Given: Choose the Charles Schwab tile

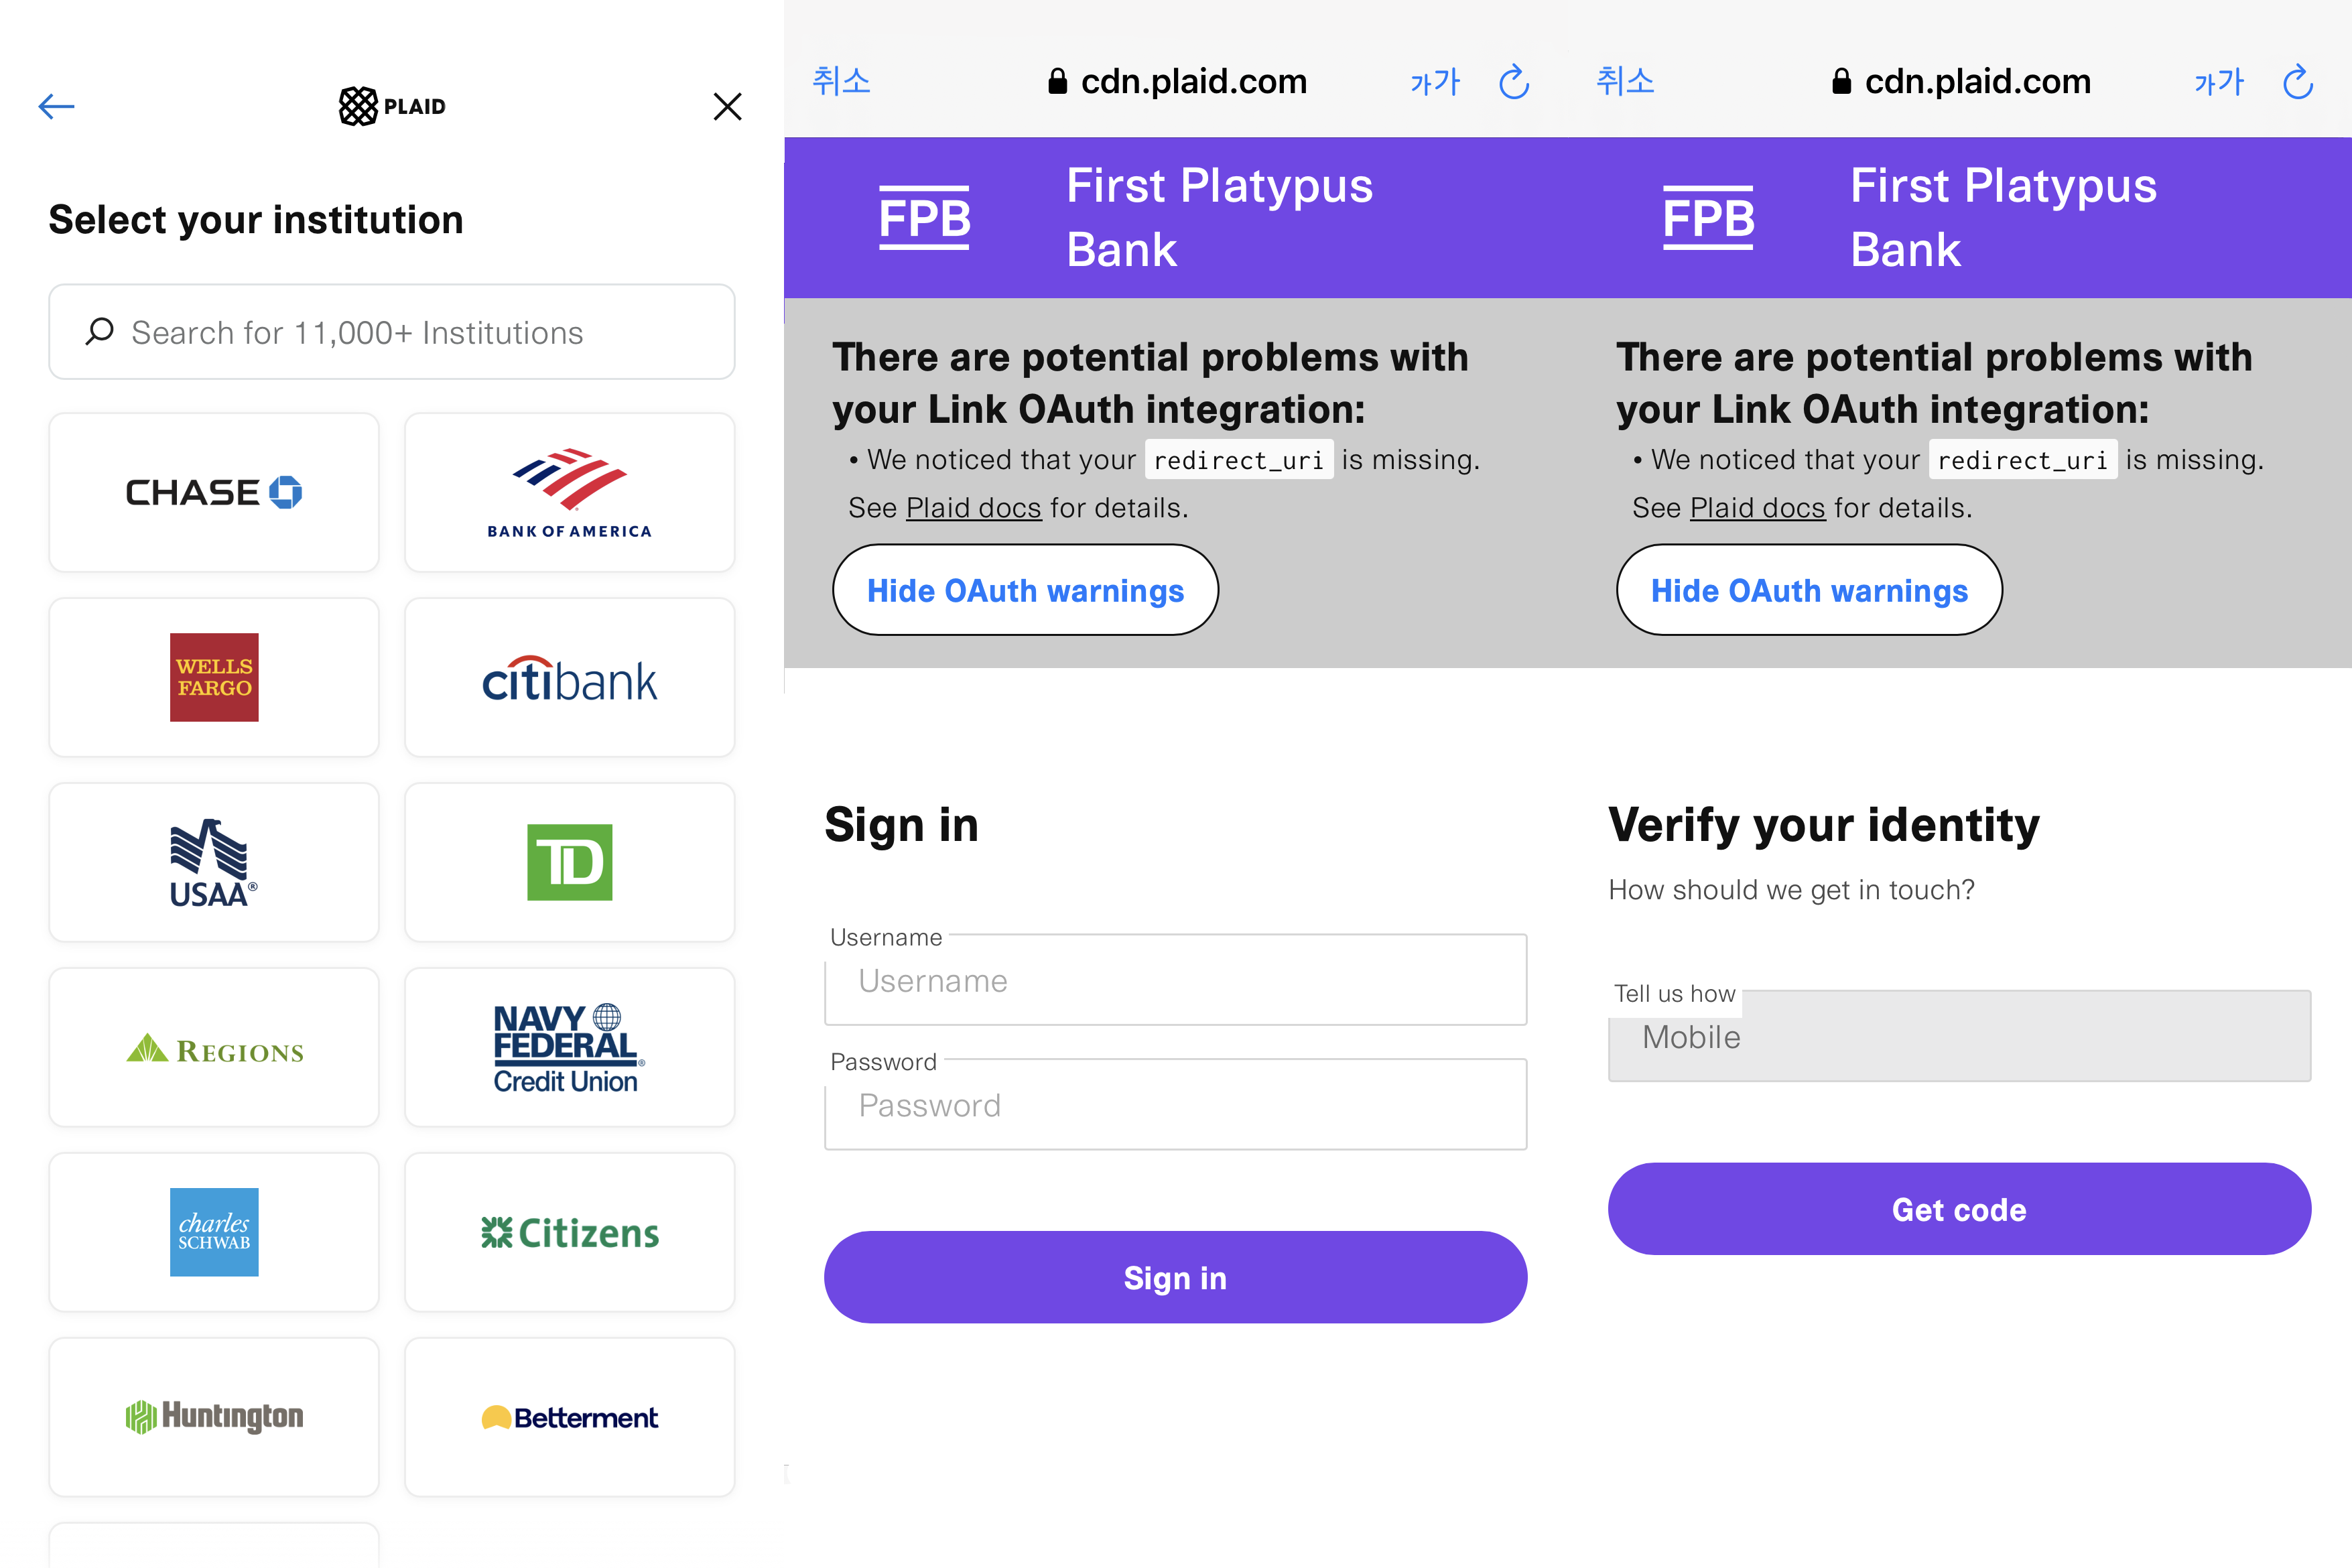Looking at the screenshot, I should (x=214, y=1232).
